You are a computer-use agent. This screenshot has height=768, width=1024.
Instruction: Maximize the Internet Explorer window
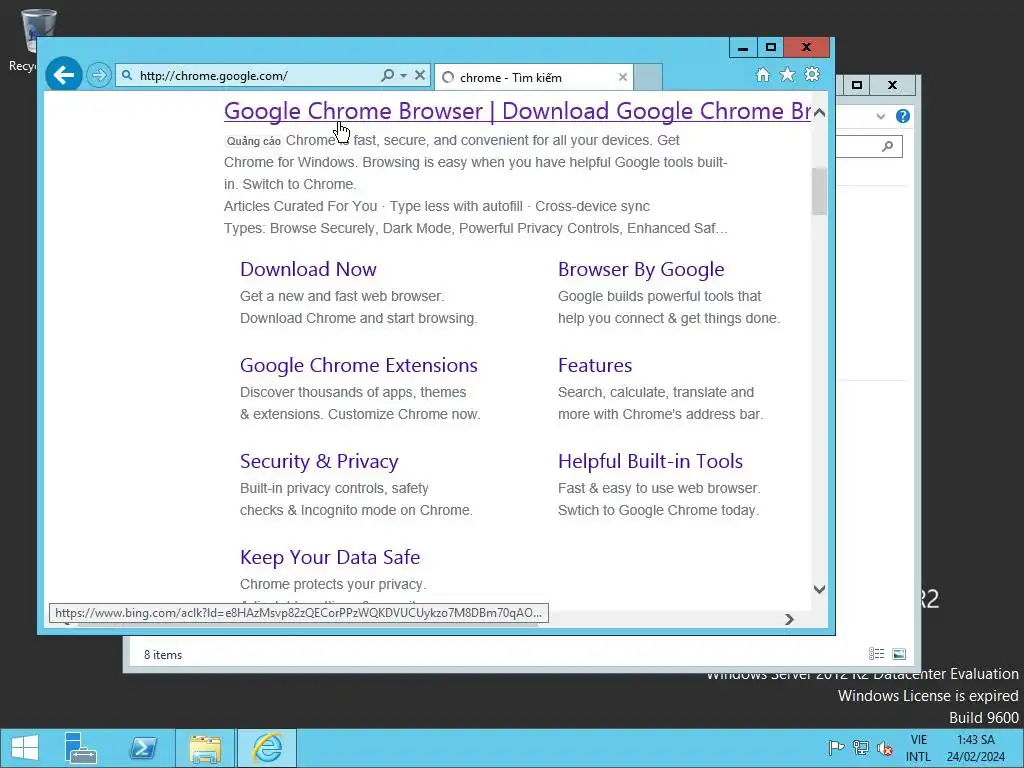point(771,48)
